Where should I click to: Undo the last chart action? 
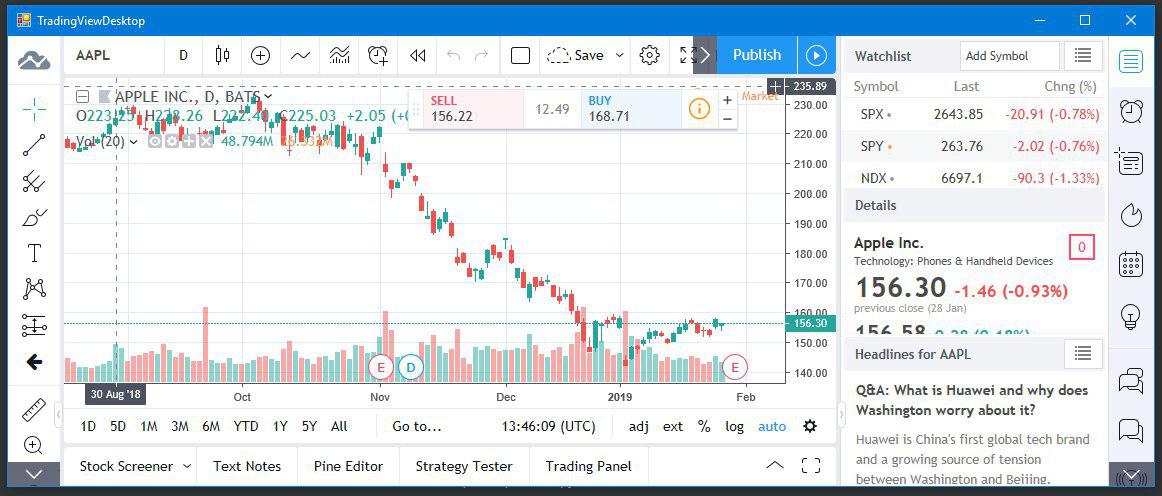[x=454, y=55]
